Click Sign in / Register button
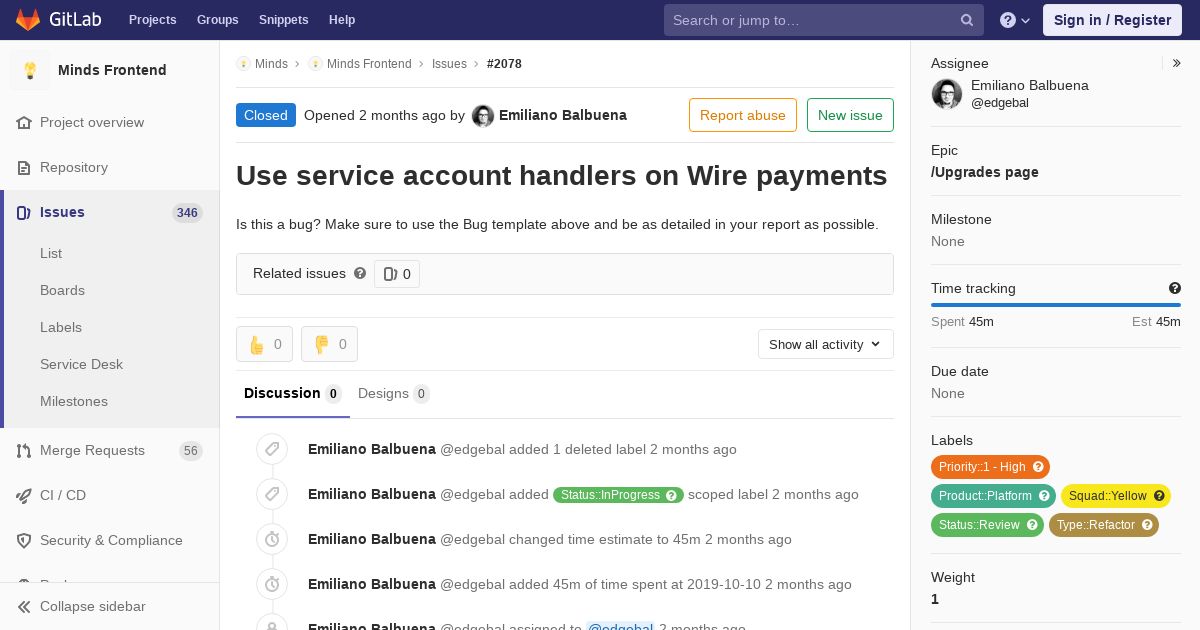Image resolution: width=1200 pixels, height=630 pixels. 1112,20
